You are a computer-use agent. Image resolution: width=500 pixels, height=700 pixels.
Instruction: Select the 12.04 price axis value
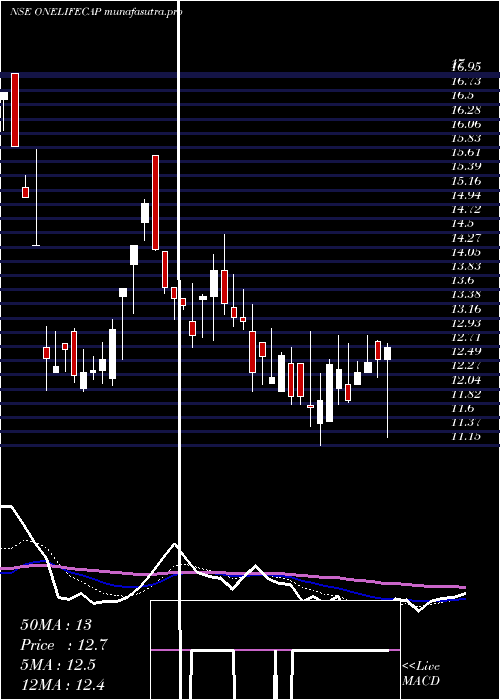pyautogui.click(x=466, y=380)
